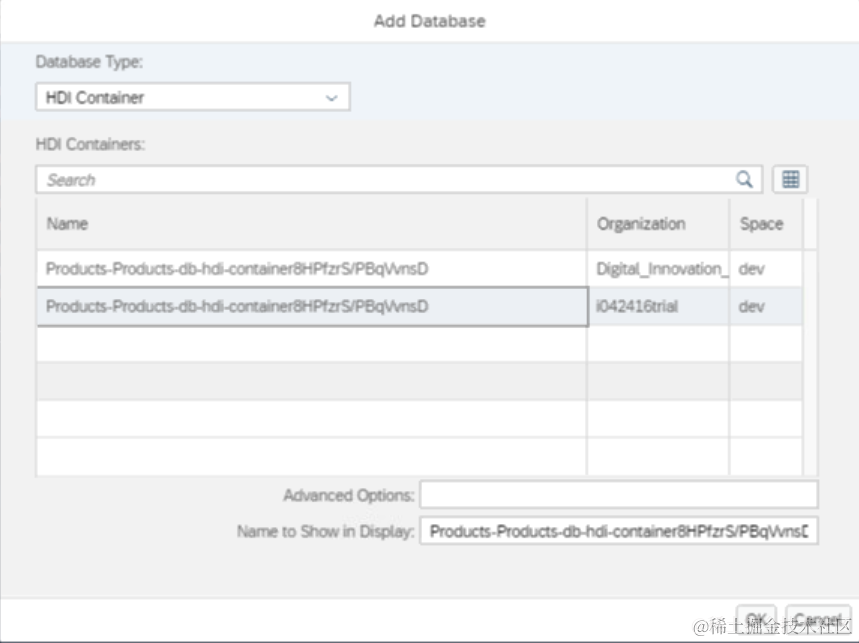Cancel the Add Database dialog
The width and height of the screenshot is (859, 643).
click(817, 620)
